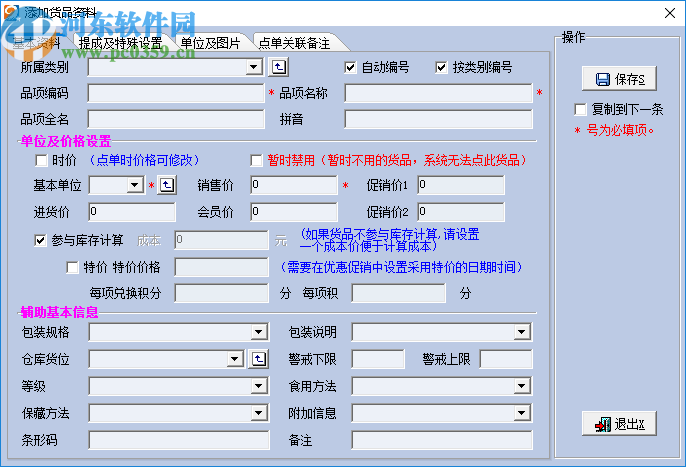Viewport: 686px width, 467px height.
Task: Click the 保存S save button
Action: (x=619, y=79)
